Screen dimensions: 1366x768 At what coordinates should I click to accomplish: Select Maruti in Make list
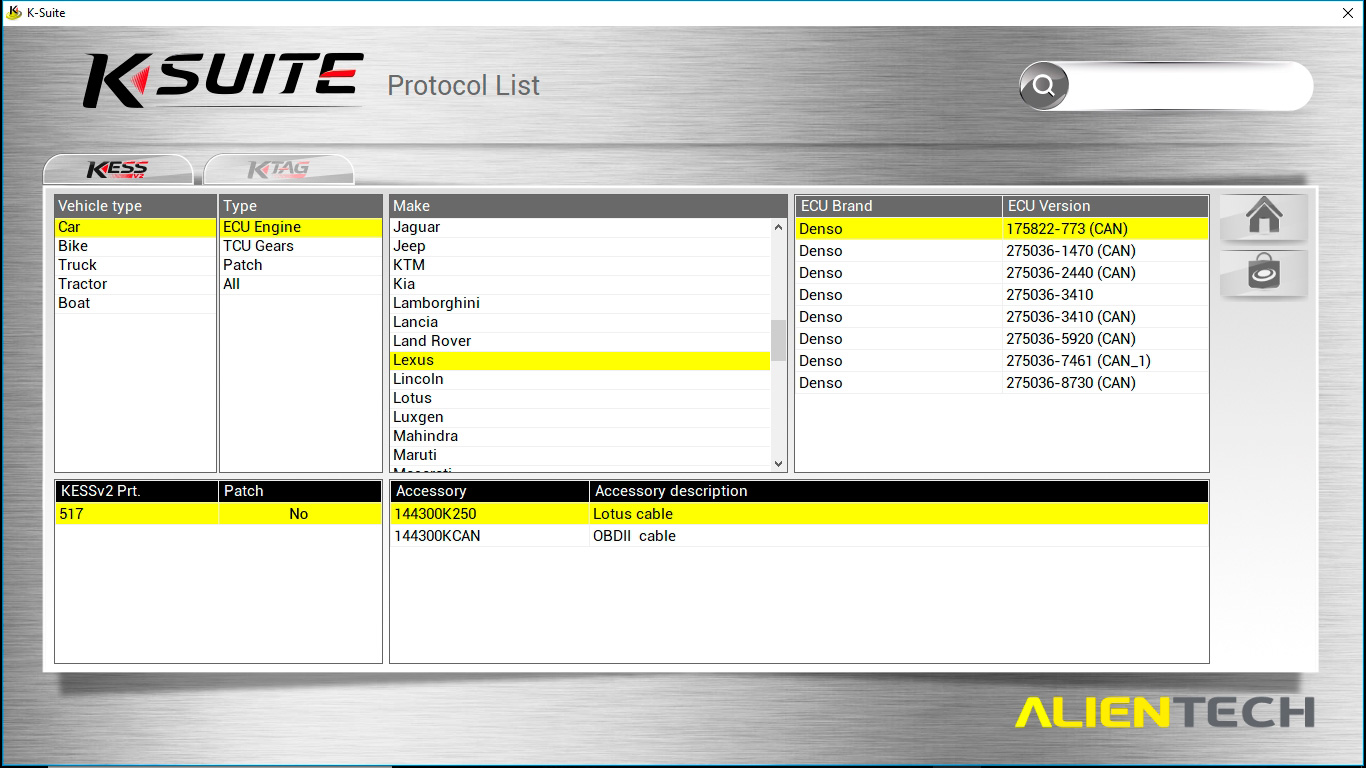pyautogui.click(x=580, y=455)
